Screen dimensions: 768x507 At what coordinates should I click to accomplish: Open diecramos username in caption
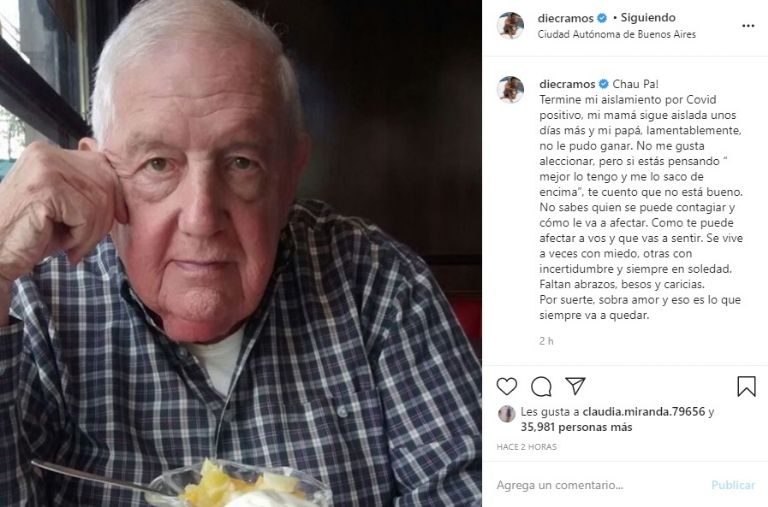(567, 84)
